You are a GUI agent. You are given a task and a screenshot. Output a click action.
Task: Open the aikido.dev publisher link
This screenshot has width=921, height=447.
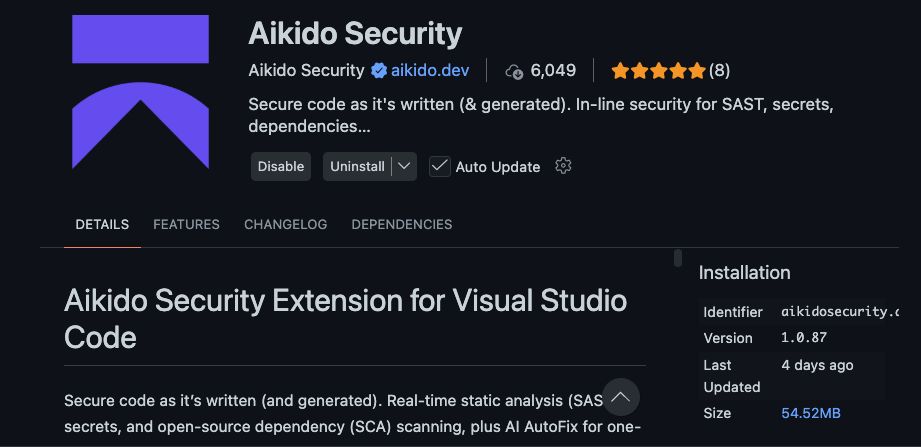point(431,70)
